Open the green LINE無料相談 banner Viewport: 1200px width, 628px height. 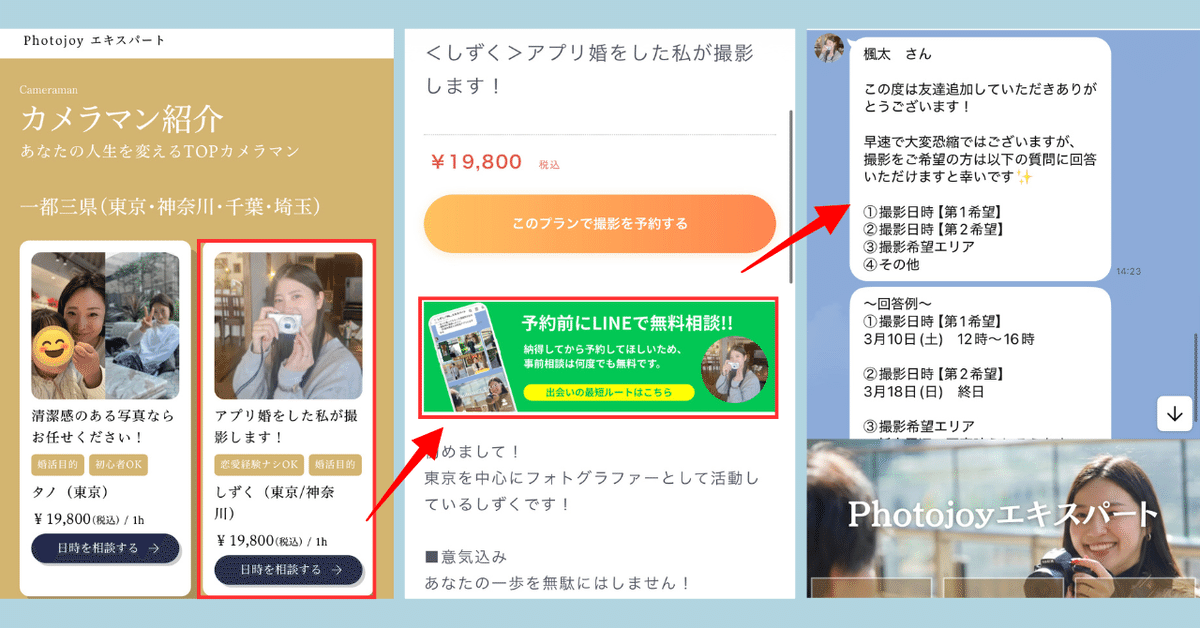point(600,357)
